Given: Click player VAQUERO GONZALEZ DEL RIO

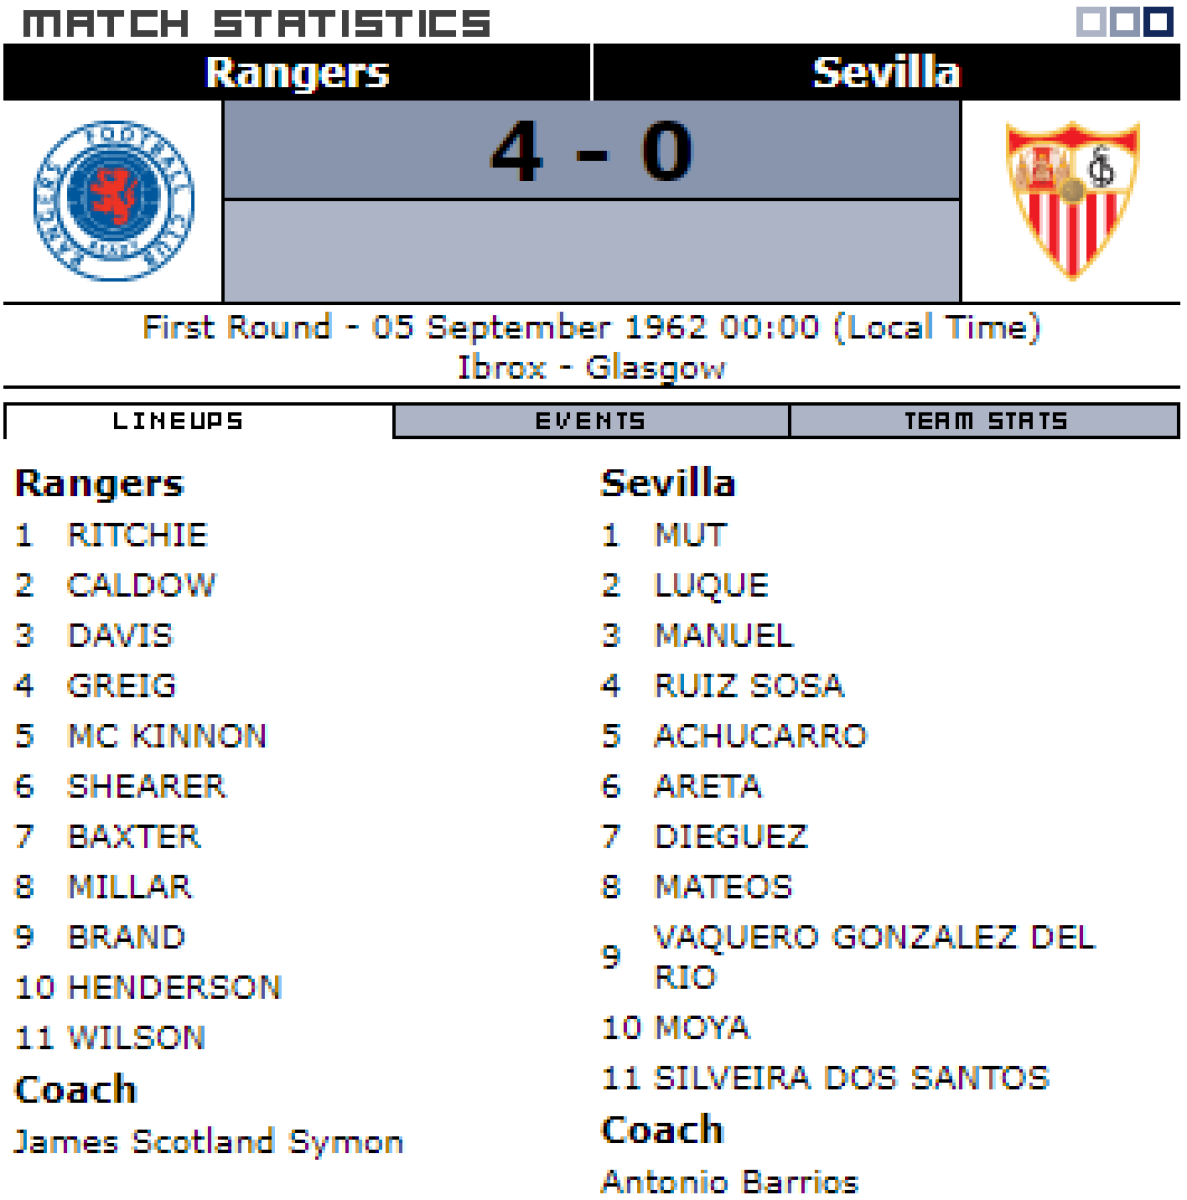Looking at the screenshot, I should pos(874,956).
